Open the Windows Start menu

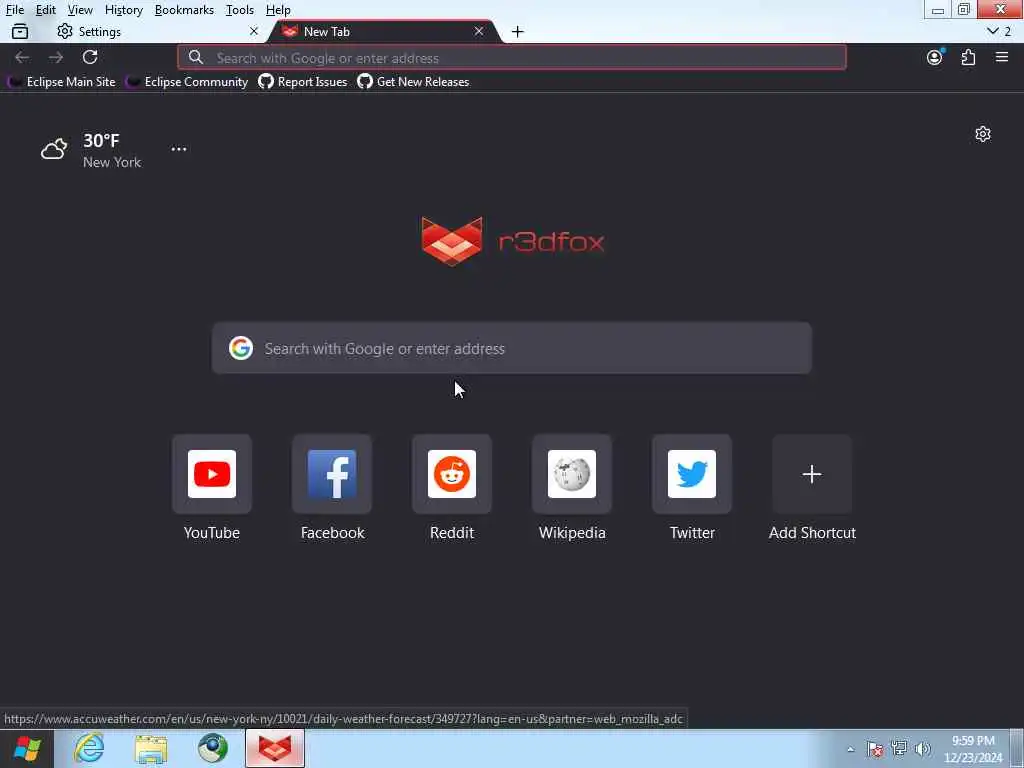(x=27, y=748)
